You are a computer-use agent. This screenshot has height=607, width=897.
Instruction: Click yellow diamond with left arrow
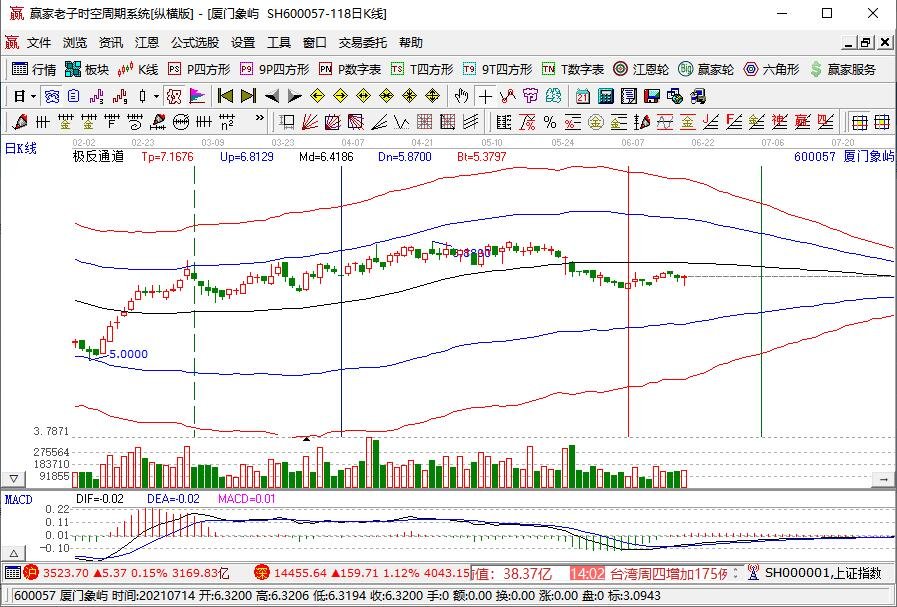click(x=317, y=96)
